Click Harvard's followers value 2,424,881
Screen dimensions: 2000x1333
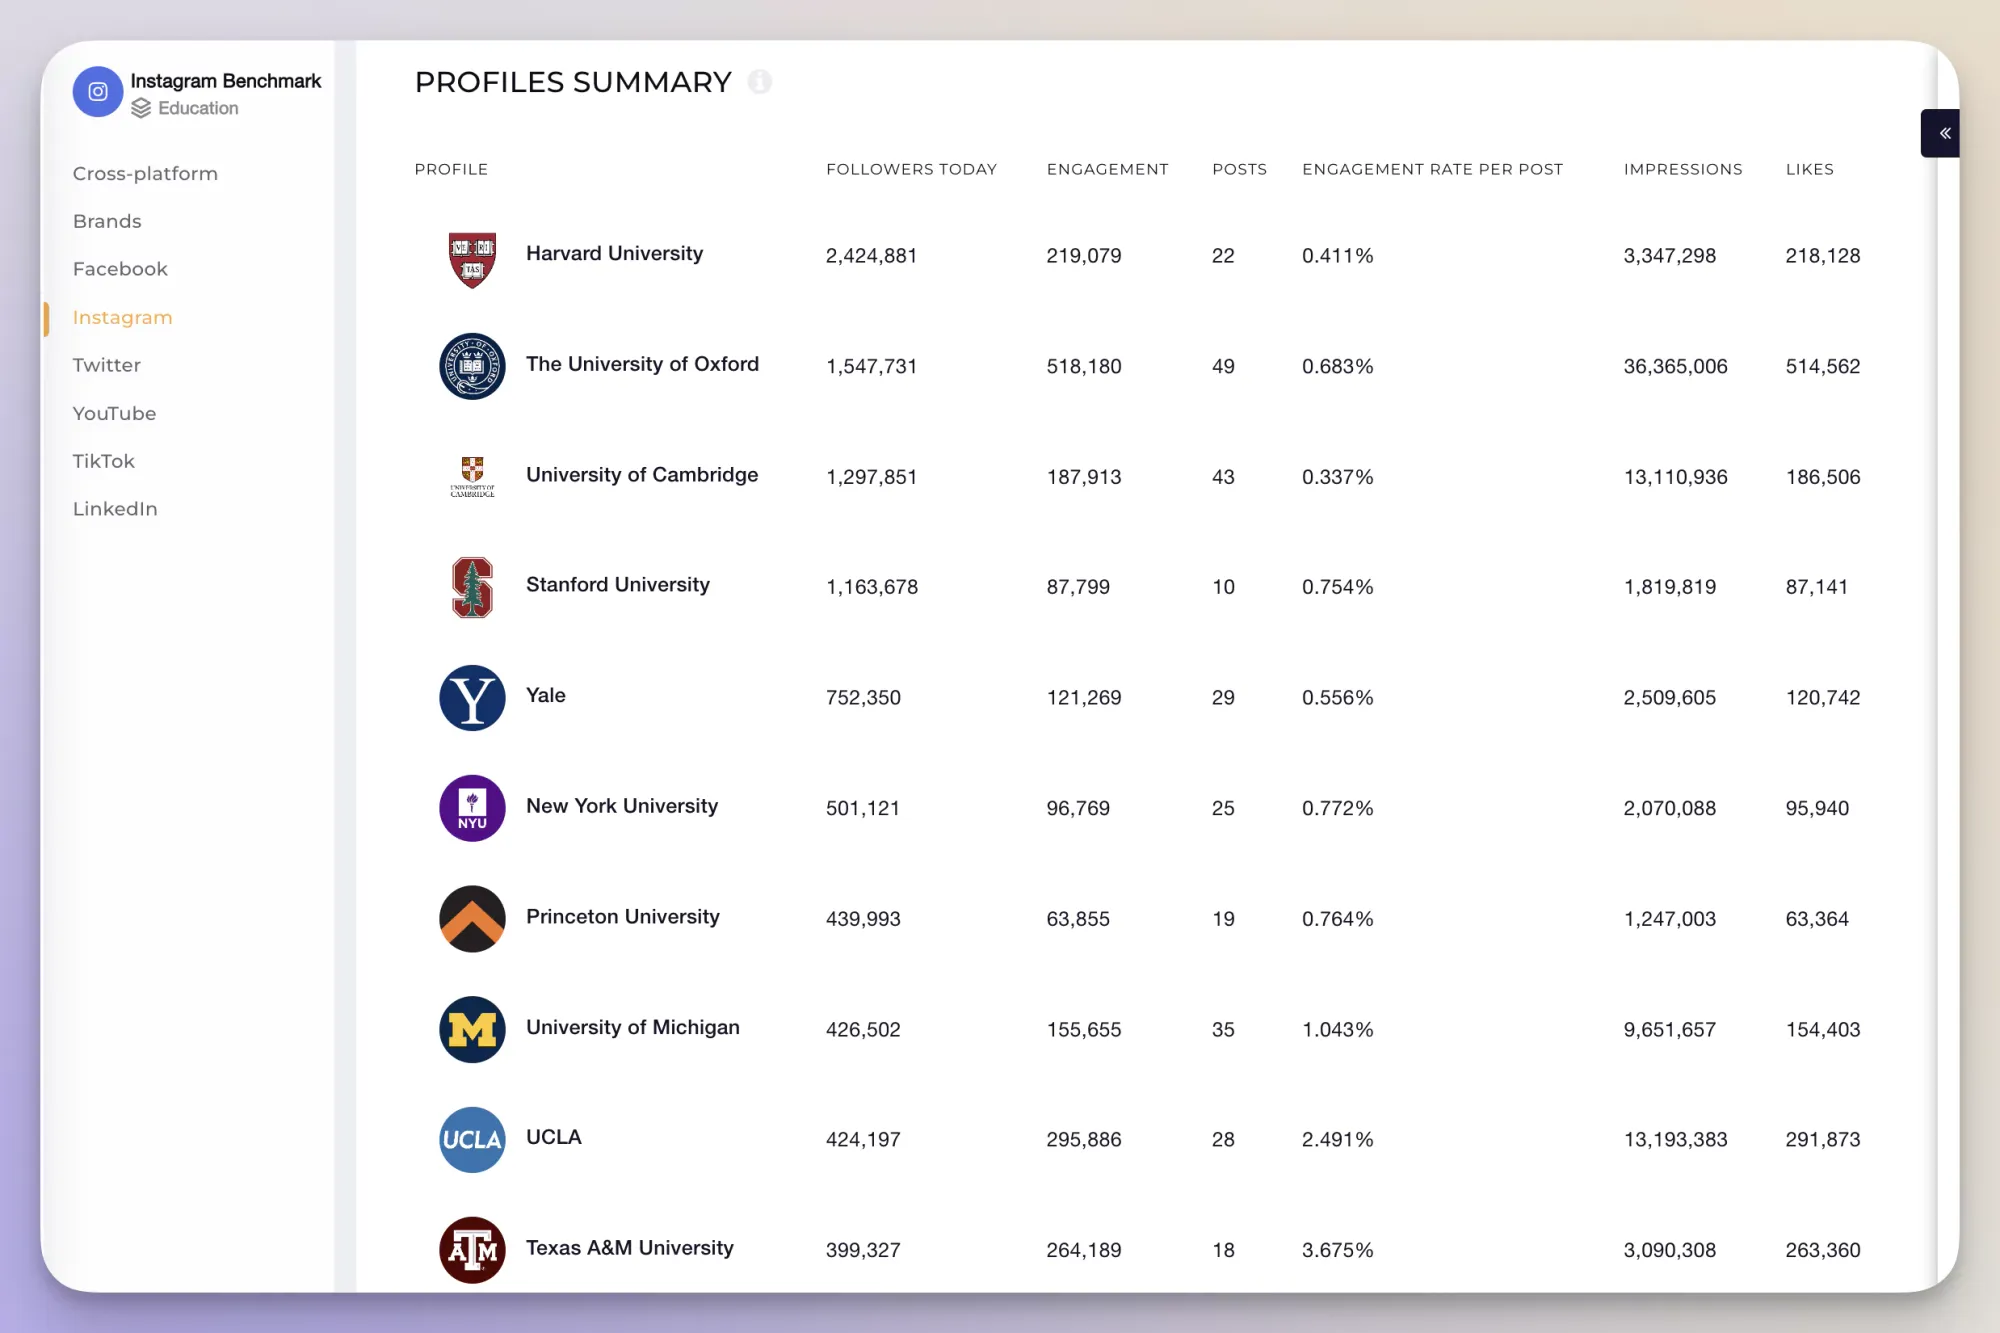click(x=871, y=256)
